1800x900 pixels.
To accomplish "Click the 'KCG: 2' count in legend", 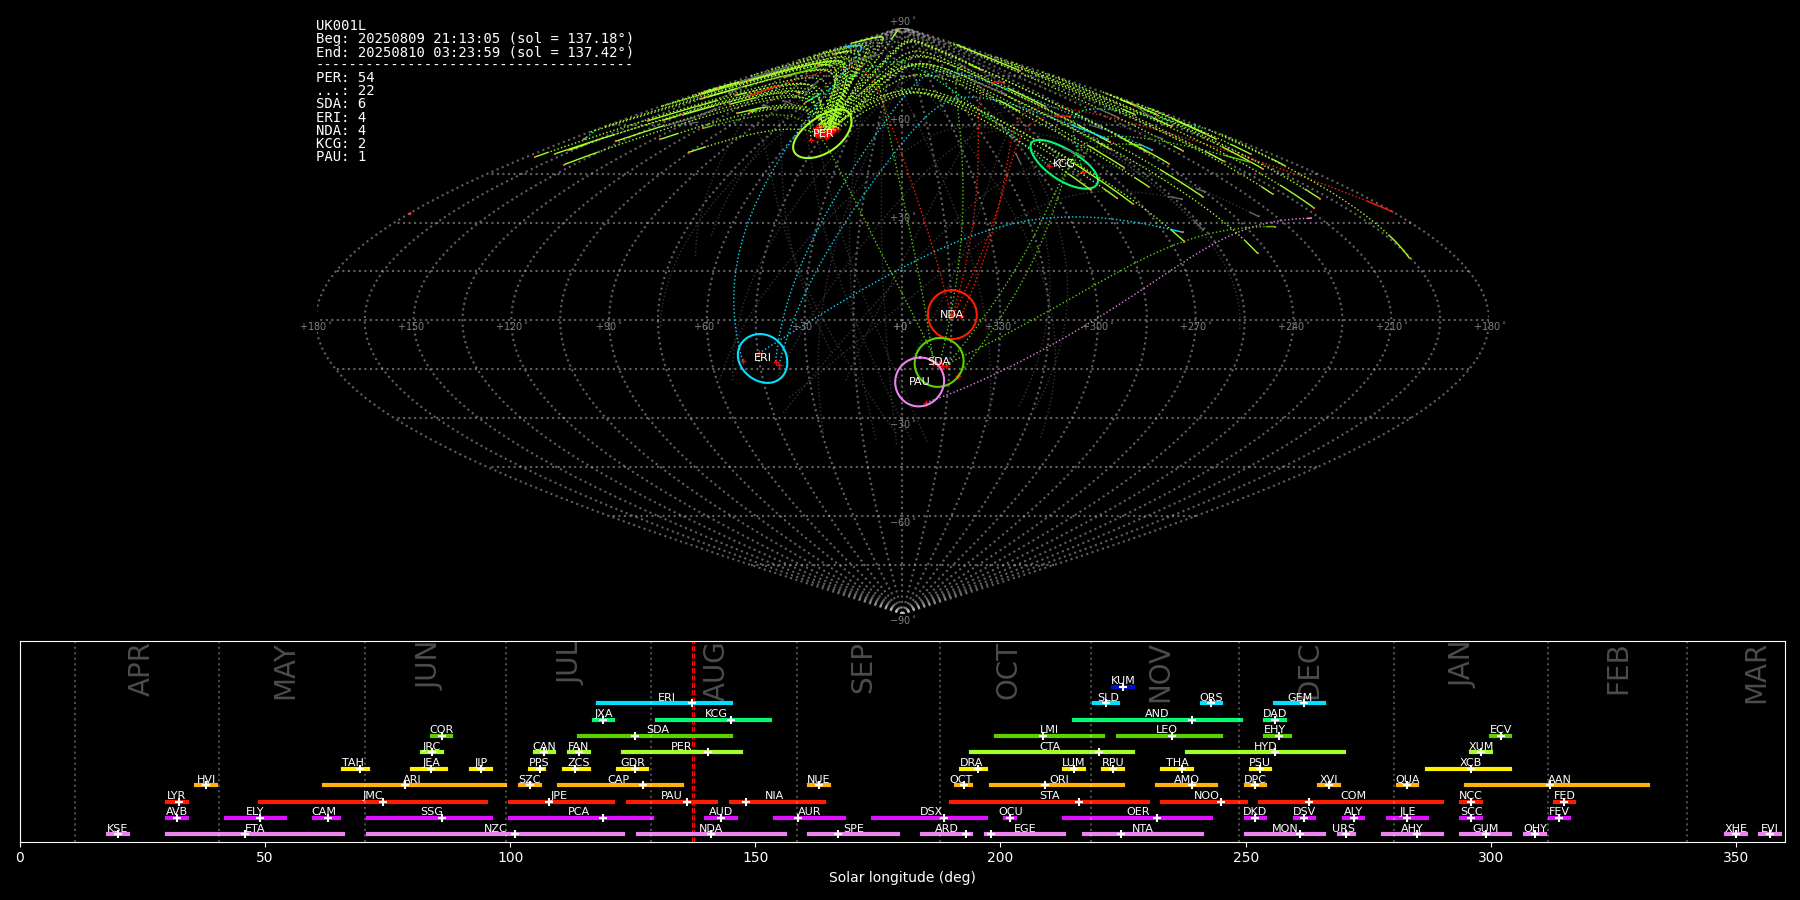I will point(341,144).
